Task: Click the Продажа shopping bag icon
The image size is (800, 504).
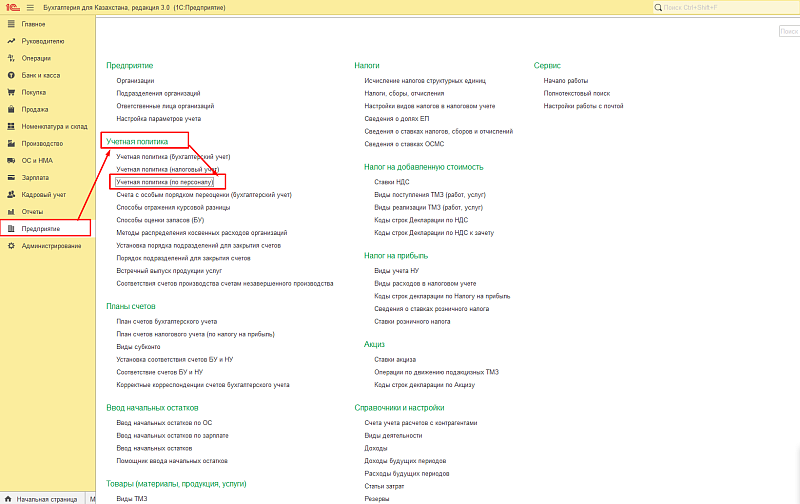Action: click(x=10, y=109)
